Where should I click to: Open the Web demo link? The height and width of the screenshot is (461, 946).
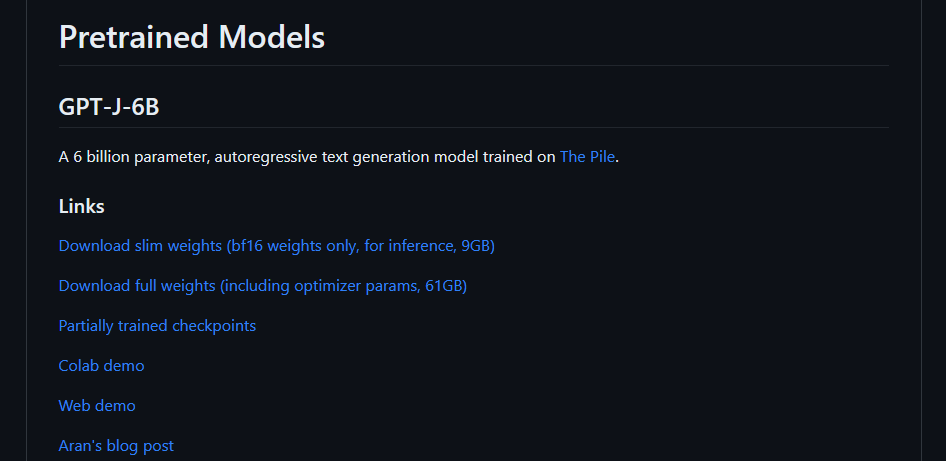(x=97, y=406)
